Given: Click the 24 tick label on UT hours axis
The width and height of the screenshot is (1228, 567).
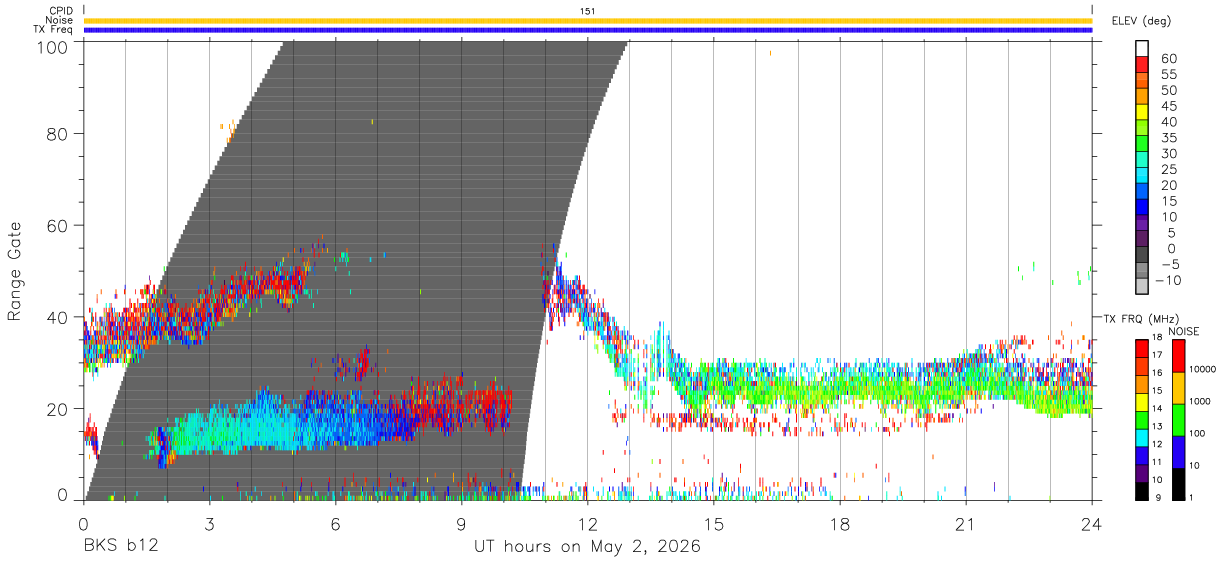Looking at the screenshot, I should click(x=1091, y=523).
